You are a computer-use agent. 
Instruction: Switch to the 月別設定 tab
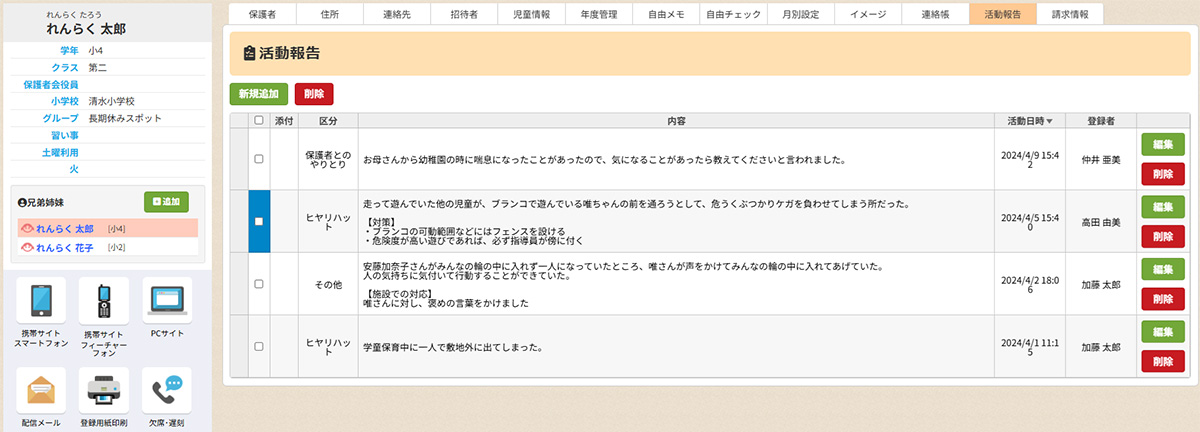[801, 14]
